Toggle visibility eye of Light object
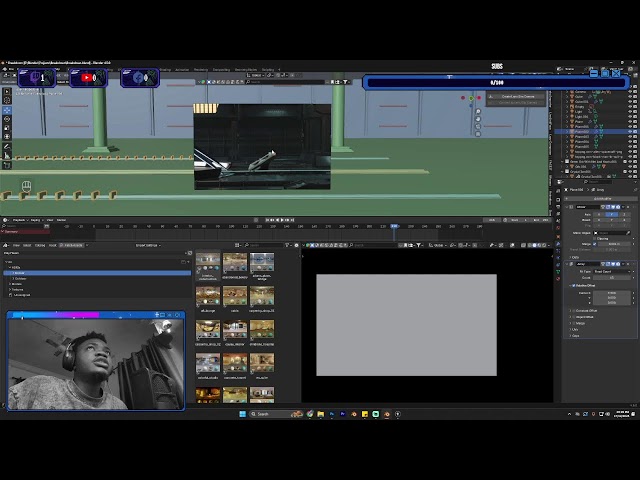The width and height of the screenshot is (640, 480). tap(630, 111)
